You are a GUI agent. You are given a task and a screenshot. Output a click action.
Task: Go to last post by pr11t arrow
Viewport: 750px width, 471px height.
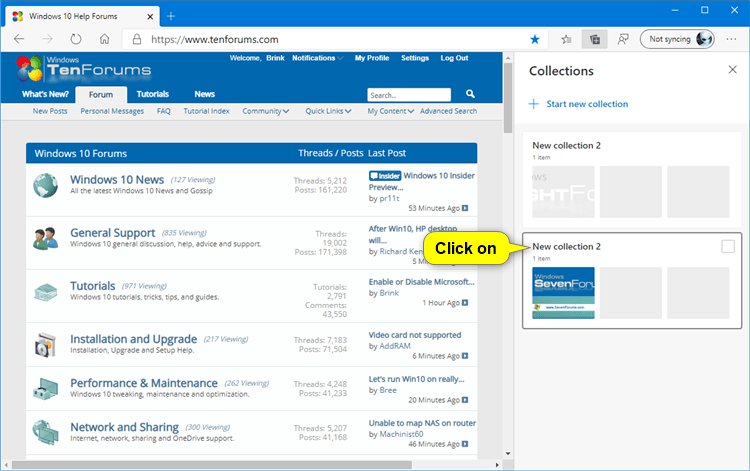click(465, 208)
